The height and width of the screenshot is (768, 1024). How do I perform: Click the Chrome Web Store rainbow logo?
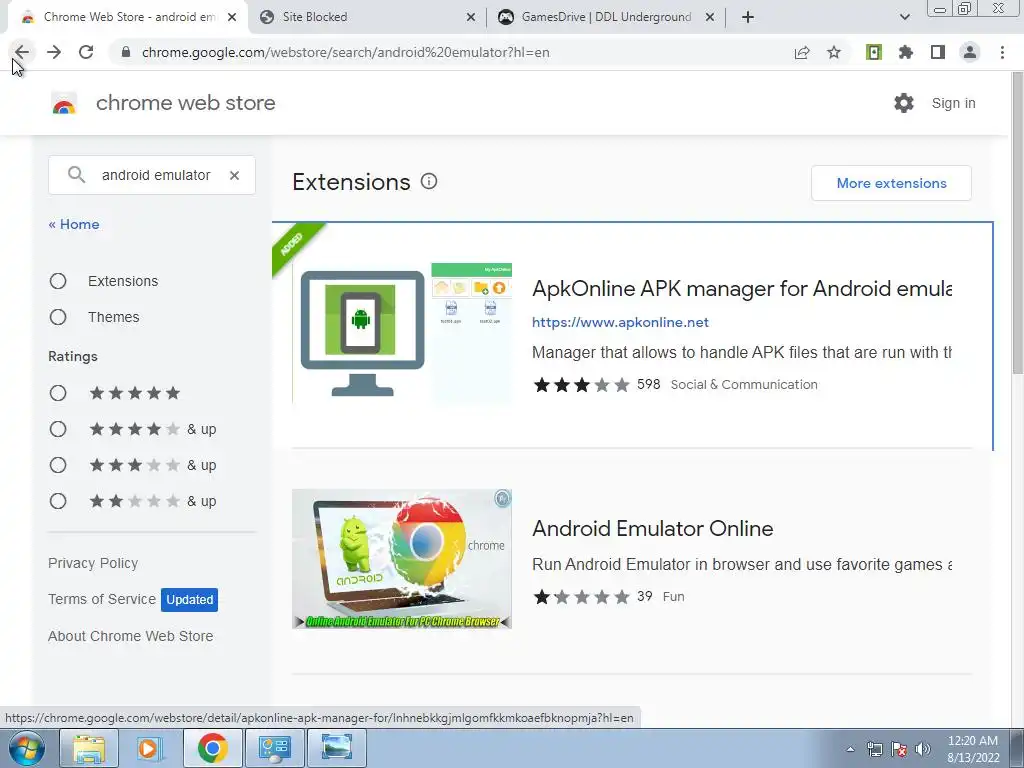(x=64, y=104)
